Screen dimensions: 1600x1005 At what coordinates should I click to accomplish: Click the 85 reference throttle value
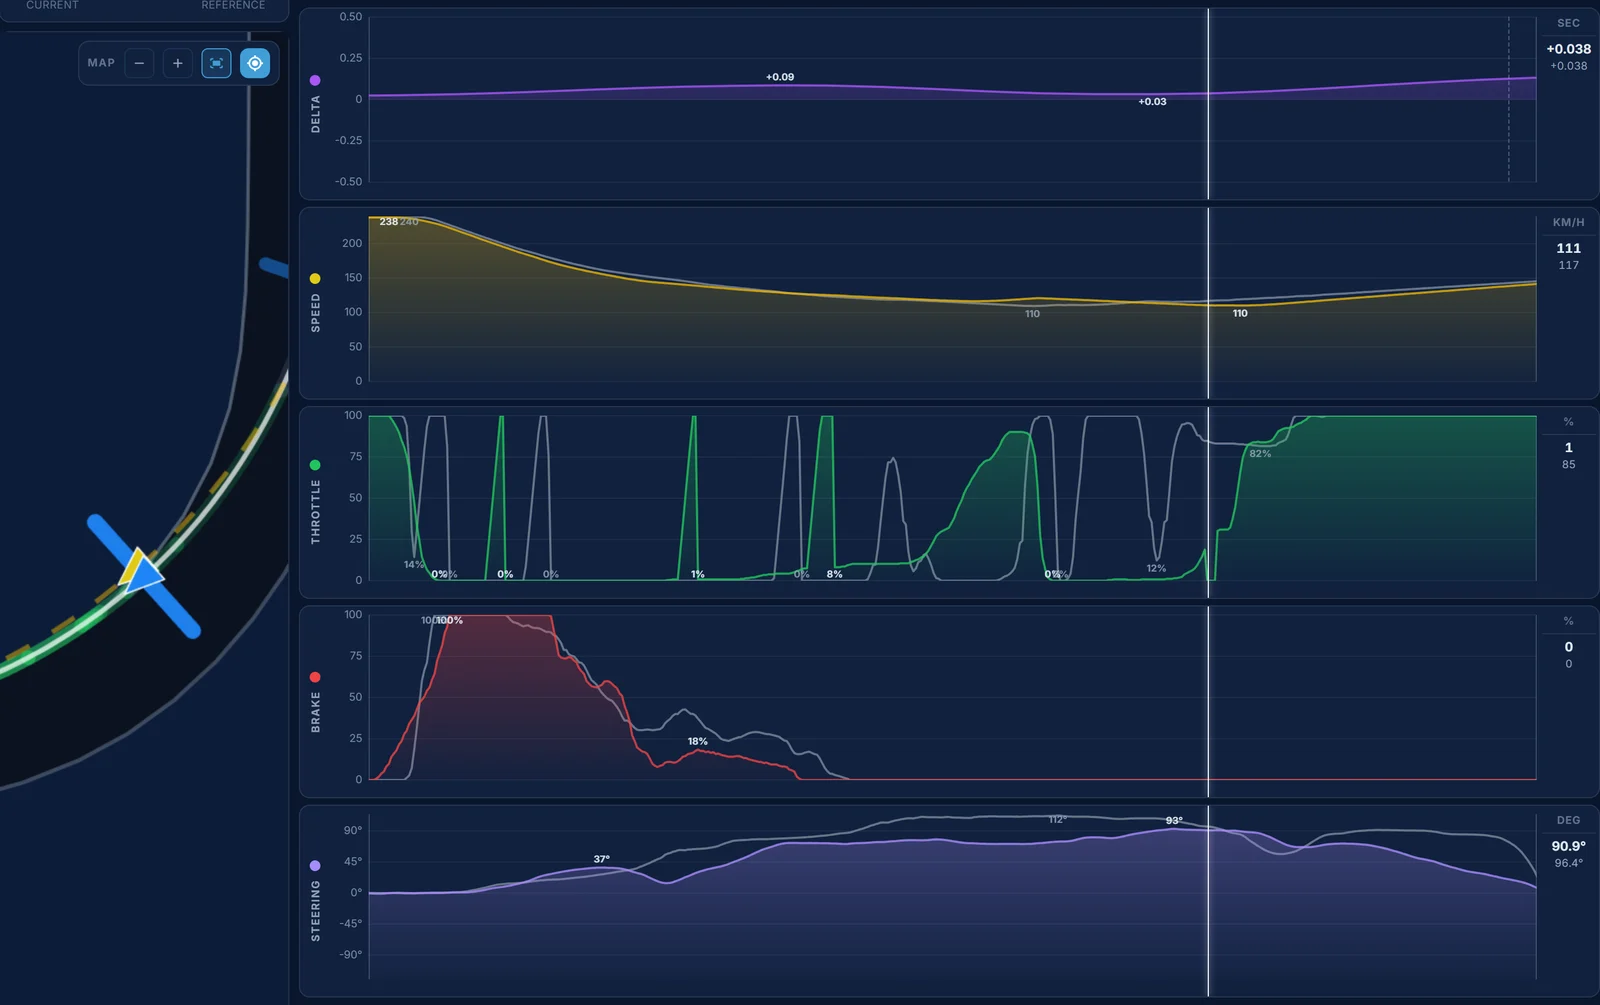pyautogui.click(x=1568, y=465)
